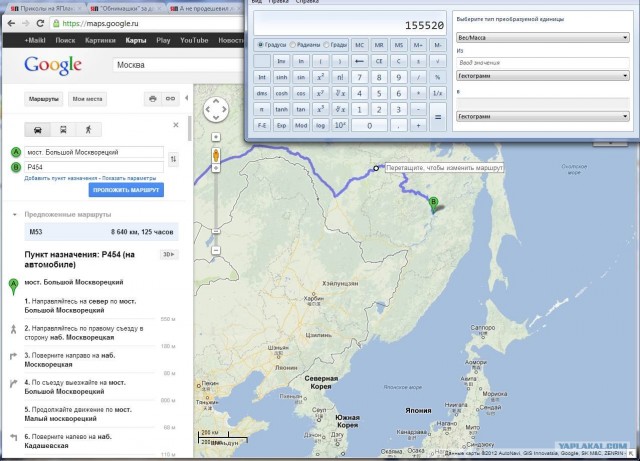Click the browser forward arrow
This screenshot has width=640, height=461.
pos(26,23)
